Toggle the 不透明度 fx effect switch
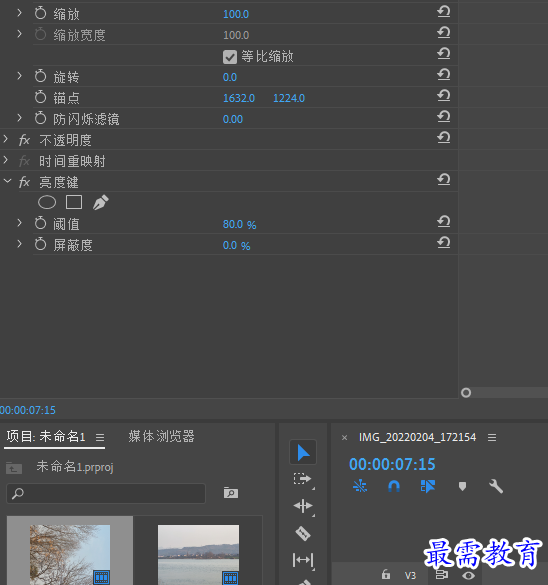 tap(24, 140)
